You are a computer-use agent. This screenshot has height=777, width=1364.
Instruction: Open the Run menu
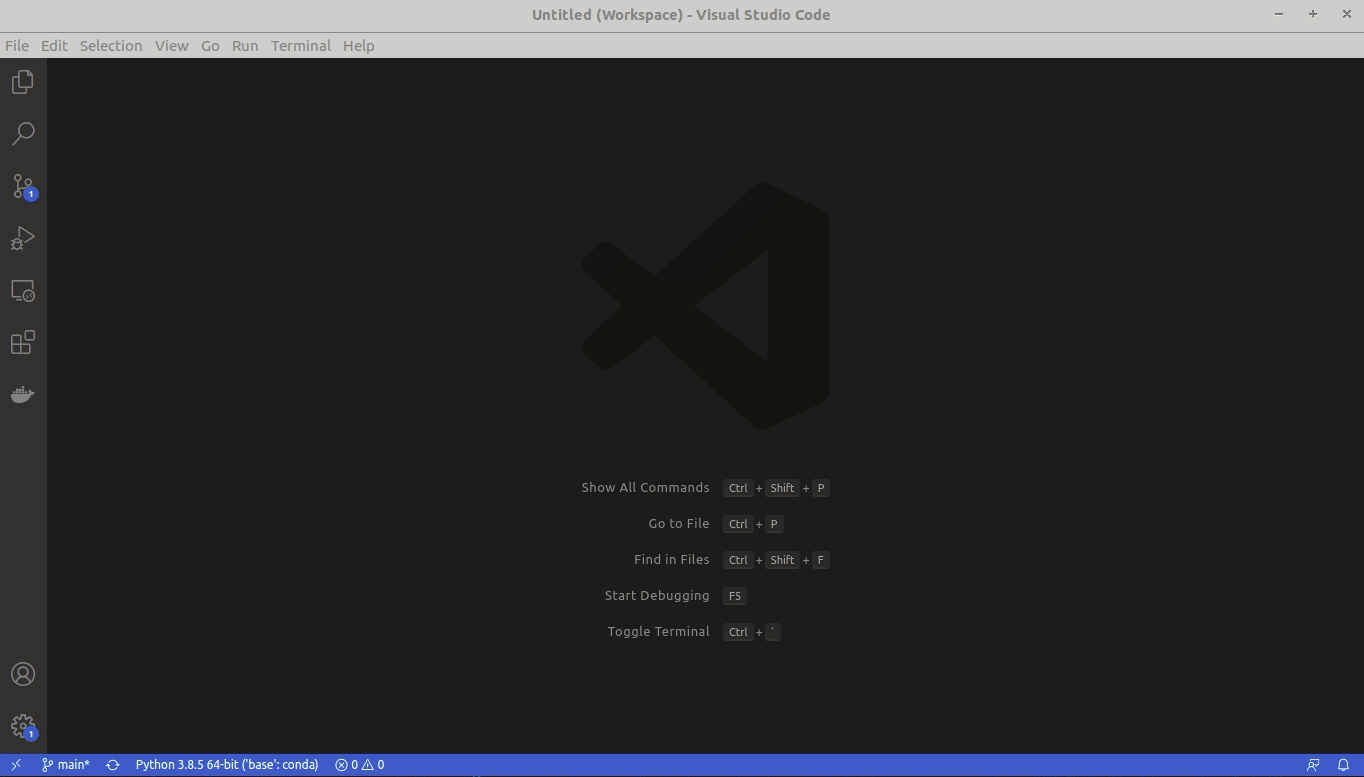(x=245, y=46)
